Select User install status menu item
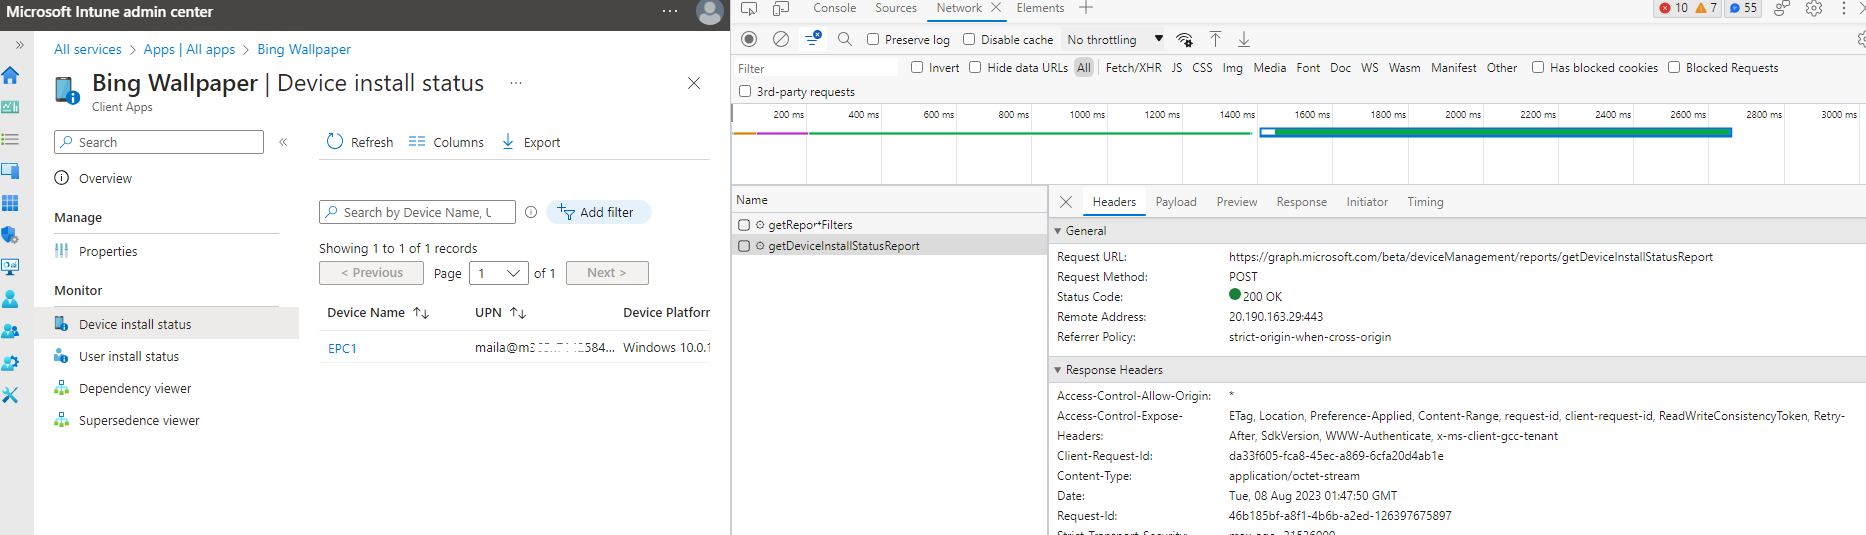The image size is (1866, 535). point(129,356)
